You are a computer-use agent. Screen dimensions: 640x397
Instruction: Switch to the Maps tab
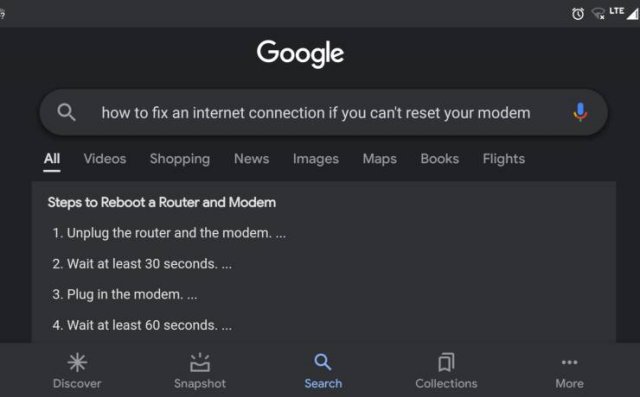click(x=380, y=159)
